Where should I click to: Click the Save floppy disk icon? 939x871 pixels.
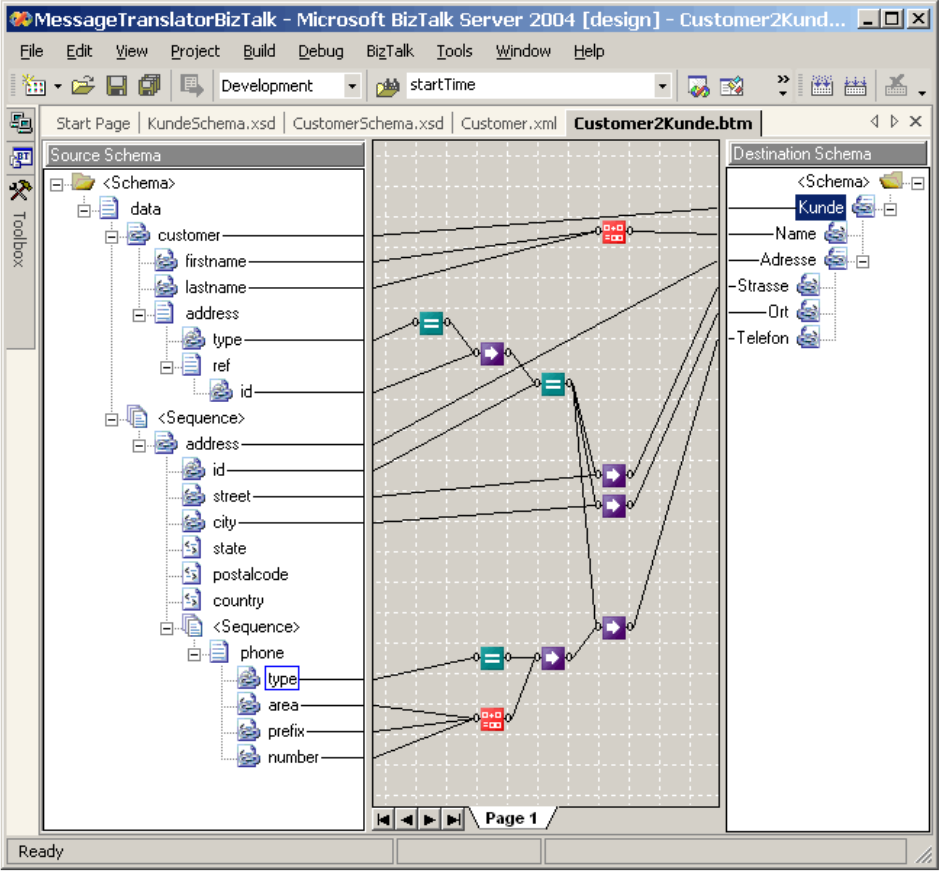[x=116, y=86]
